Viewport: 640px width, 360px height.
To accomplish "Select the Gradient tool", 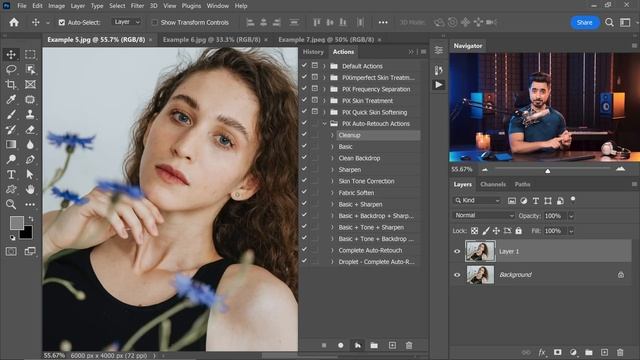I will tap(11, 144).
